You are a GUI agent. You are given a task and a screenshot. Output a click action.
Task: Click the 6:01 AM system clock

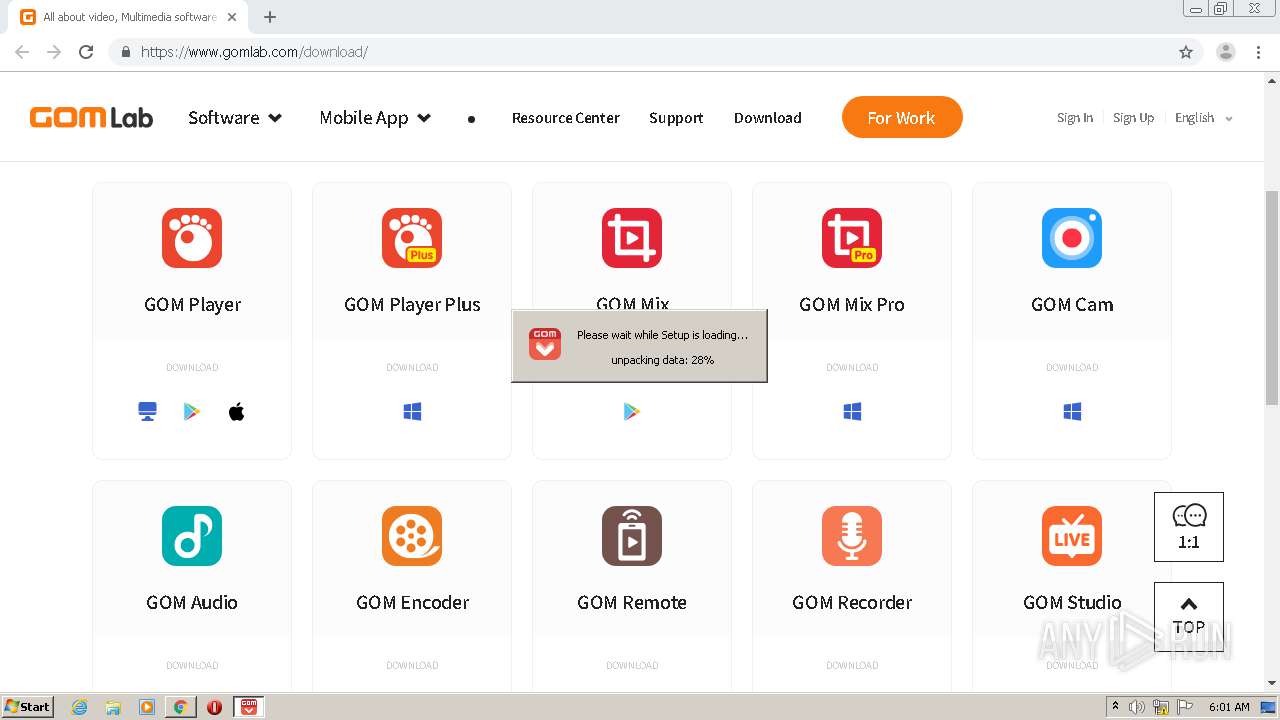pos(1229,707)
